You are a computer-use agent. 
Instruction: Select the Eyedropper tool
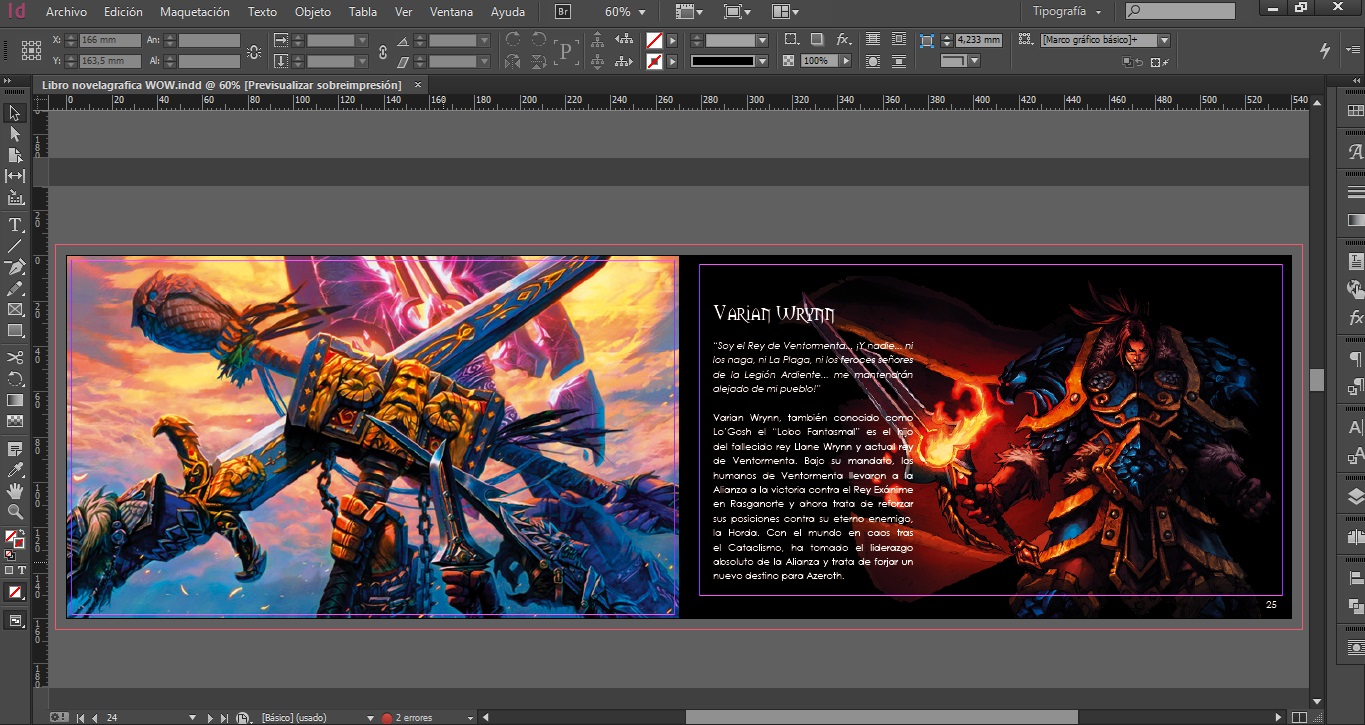(x=15, y=469)
